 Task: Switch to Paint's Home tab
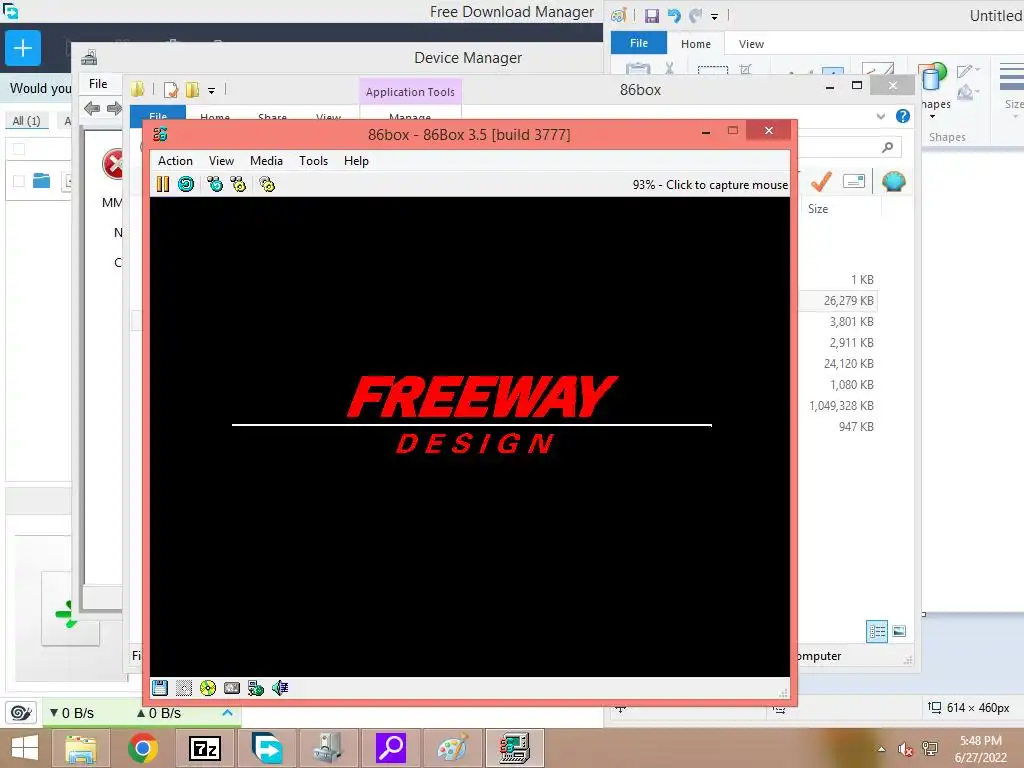coord(696,44)
